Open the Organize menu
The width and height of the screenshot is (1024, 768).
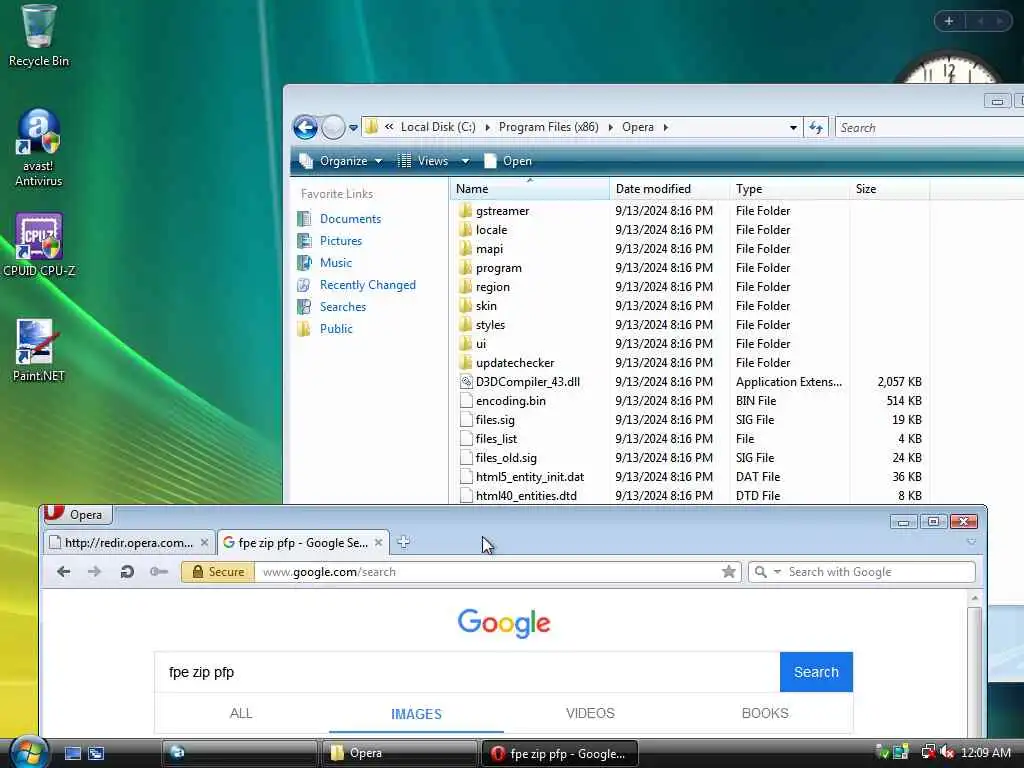click(341, 161)
